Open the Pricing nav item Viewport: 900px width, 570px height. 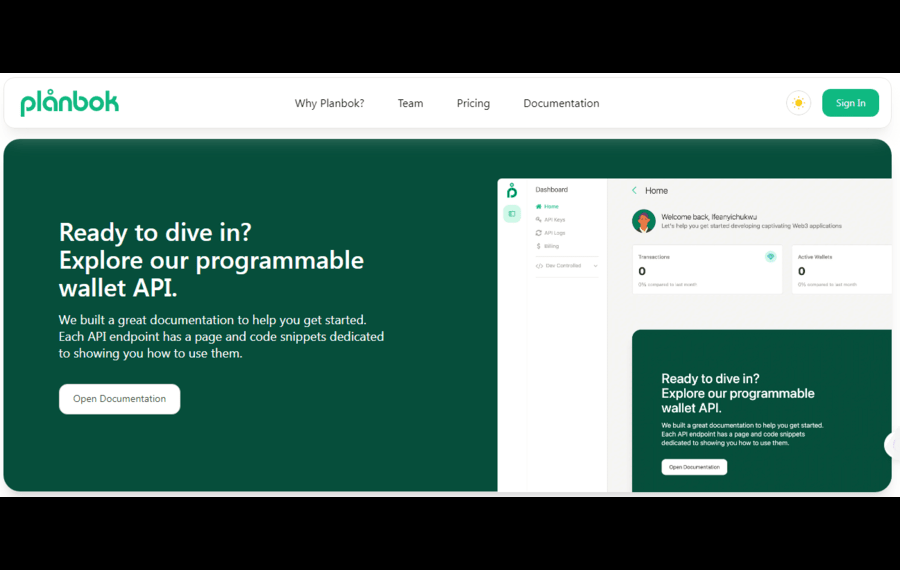pyautogui.click(x=473, y=103)
